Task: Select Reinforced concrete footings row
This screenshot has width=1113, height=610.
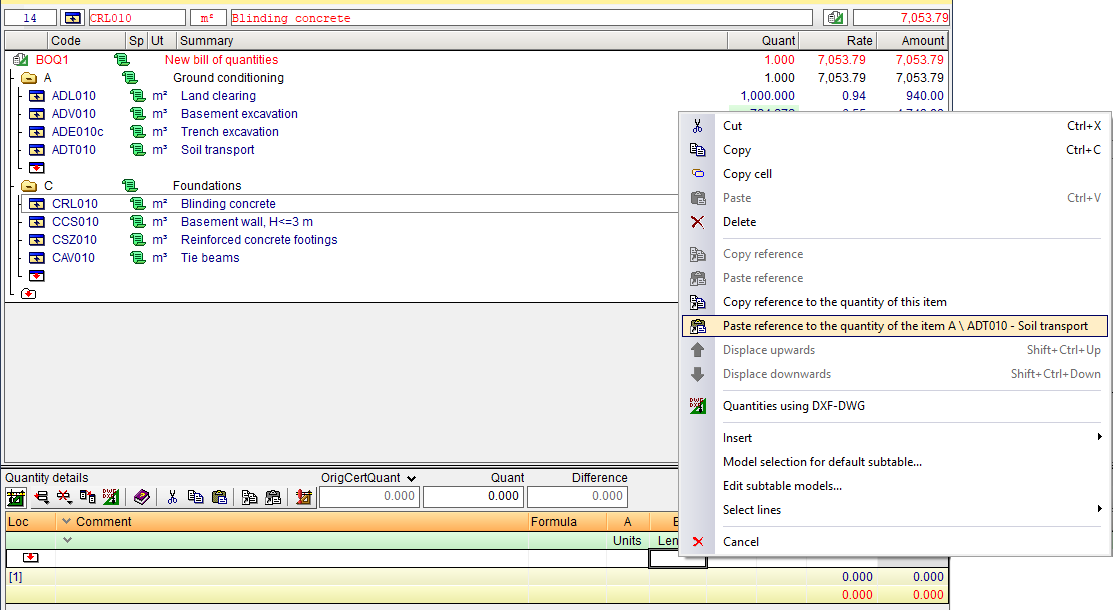Action: tap(258, 240)
